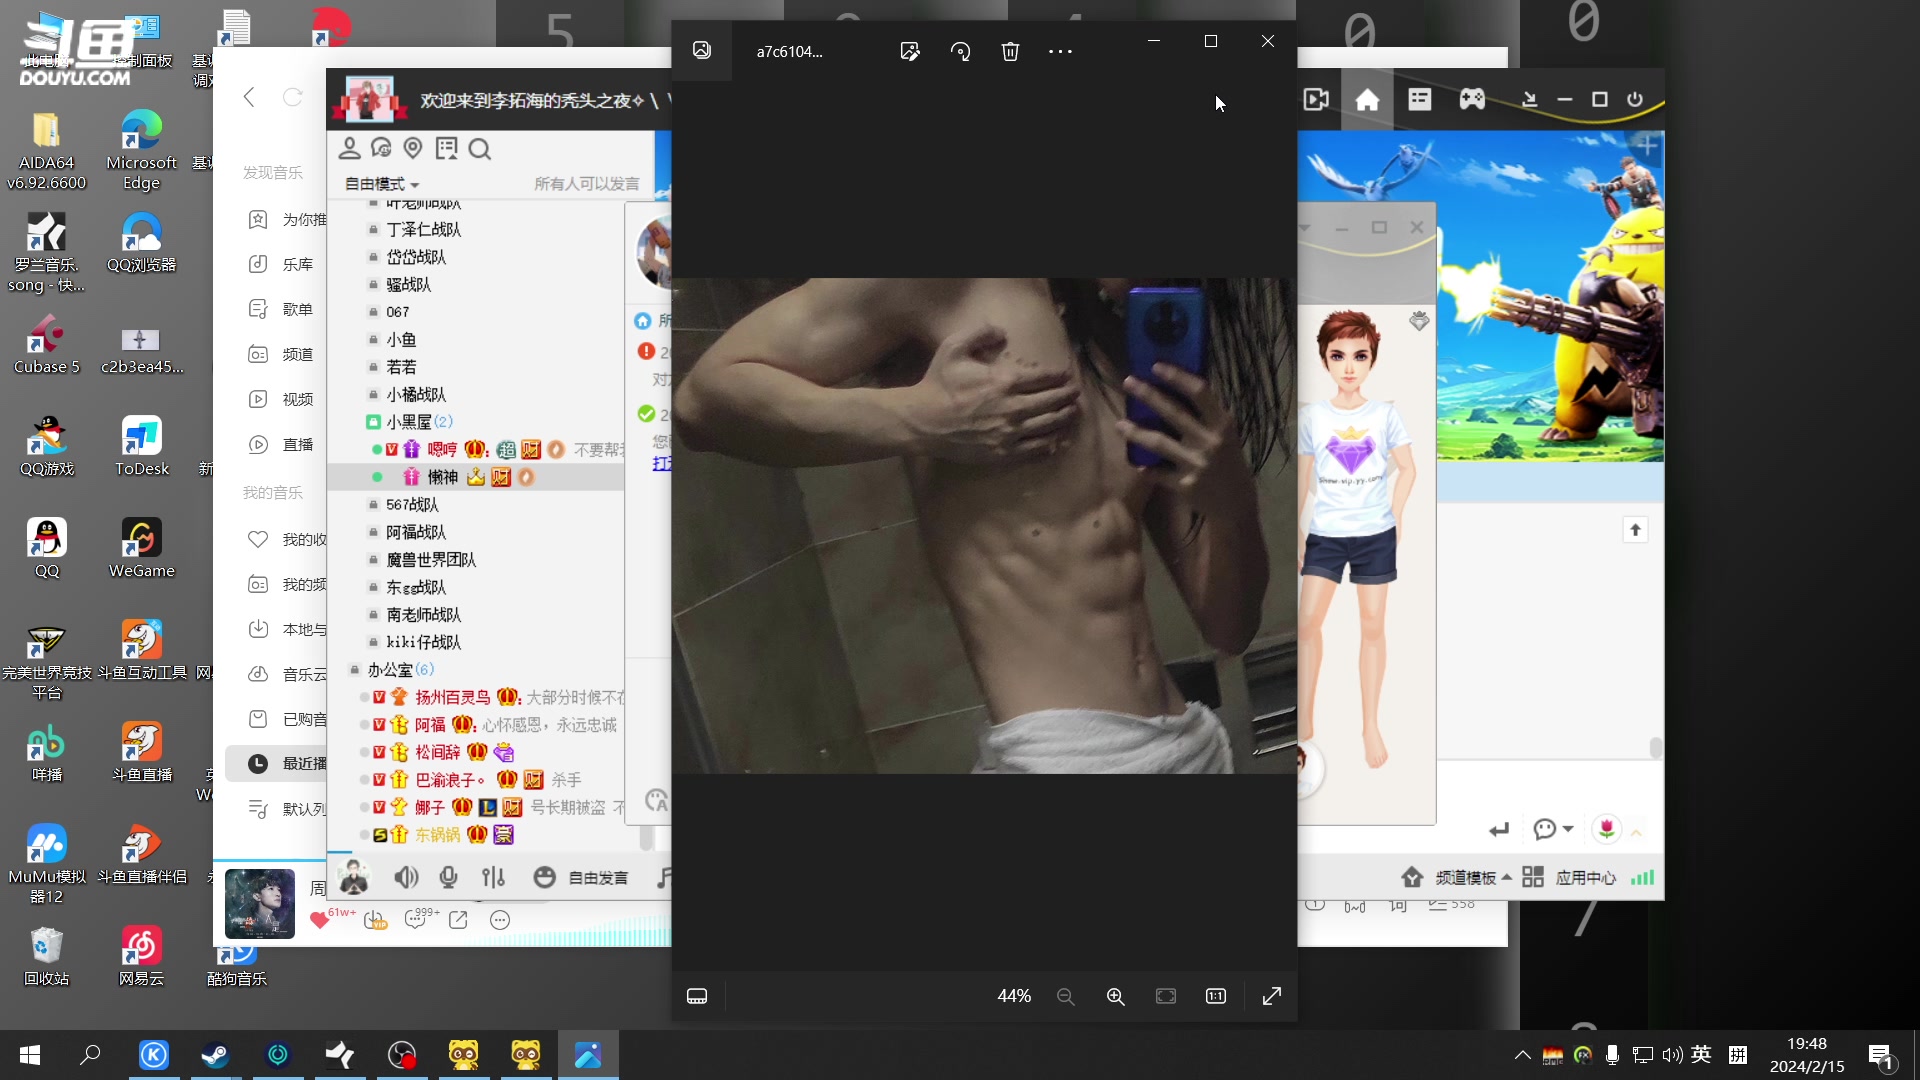
Task: Click the 应用中心 button
Action: click(1584, 877)
